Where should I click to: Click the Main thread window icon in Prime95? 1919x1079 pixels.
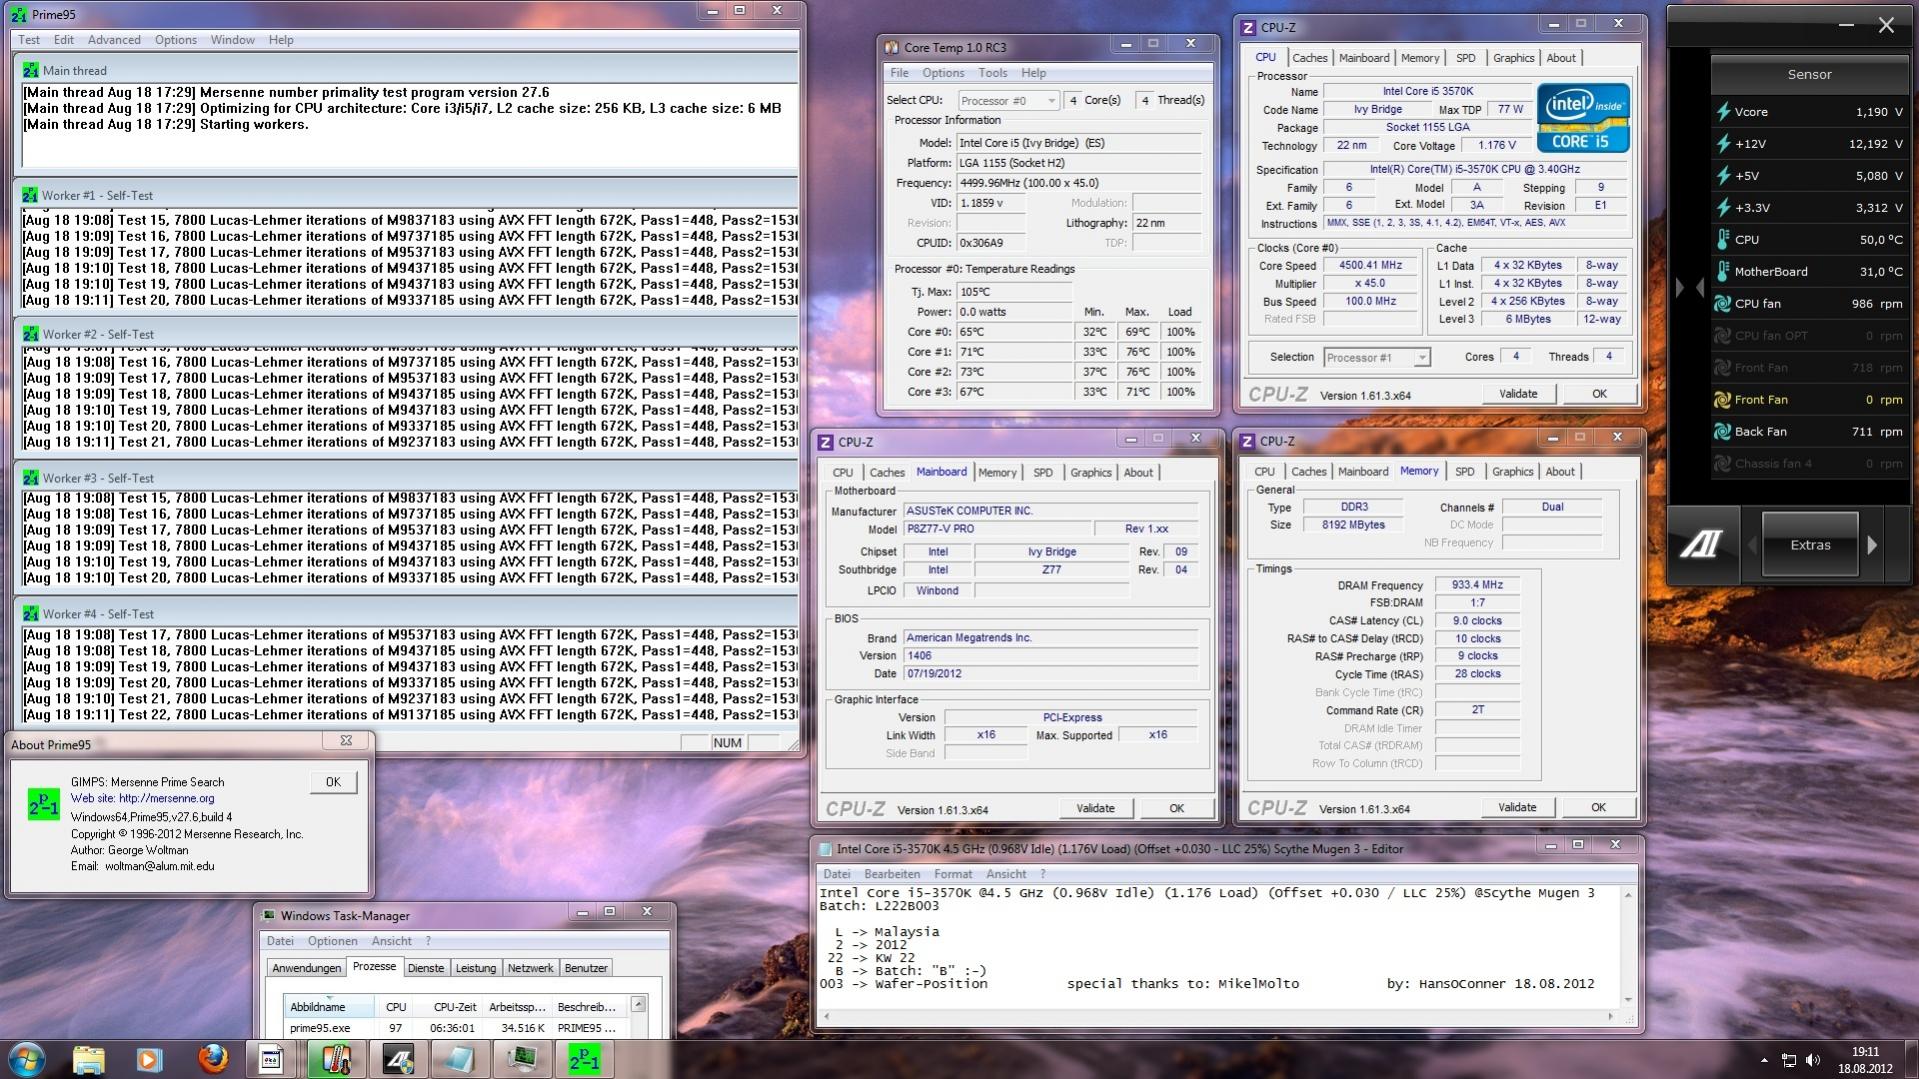coord(31,71)
